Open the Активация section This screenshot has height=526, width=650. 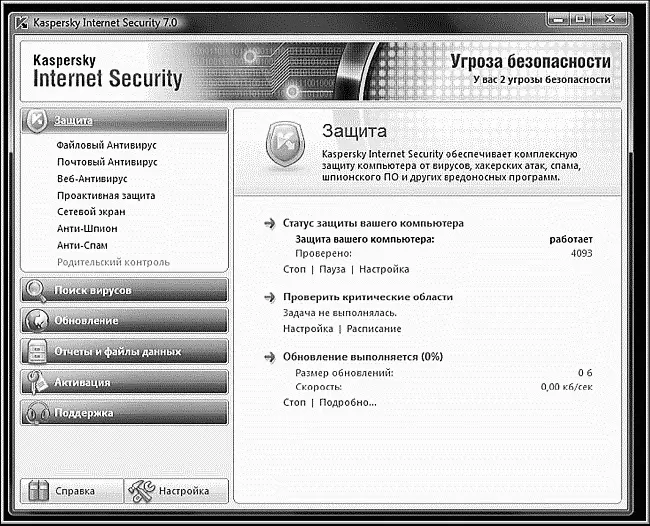click(x=124, y=382)
